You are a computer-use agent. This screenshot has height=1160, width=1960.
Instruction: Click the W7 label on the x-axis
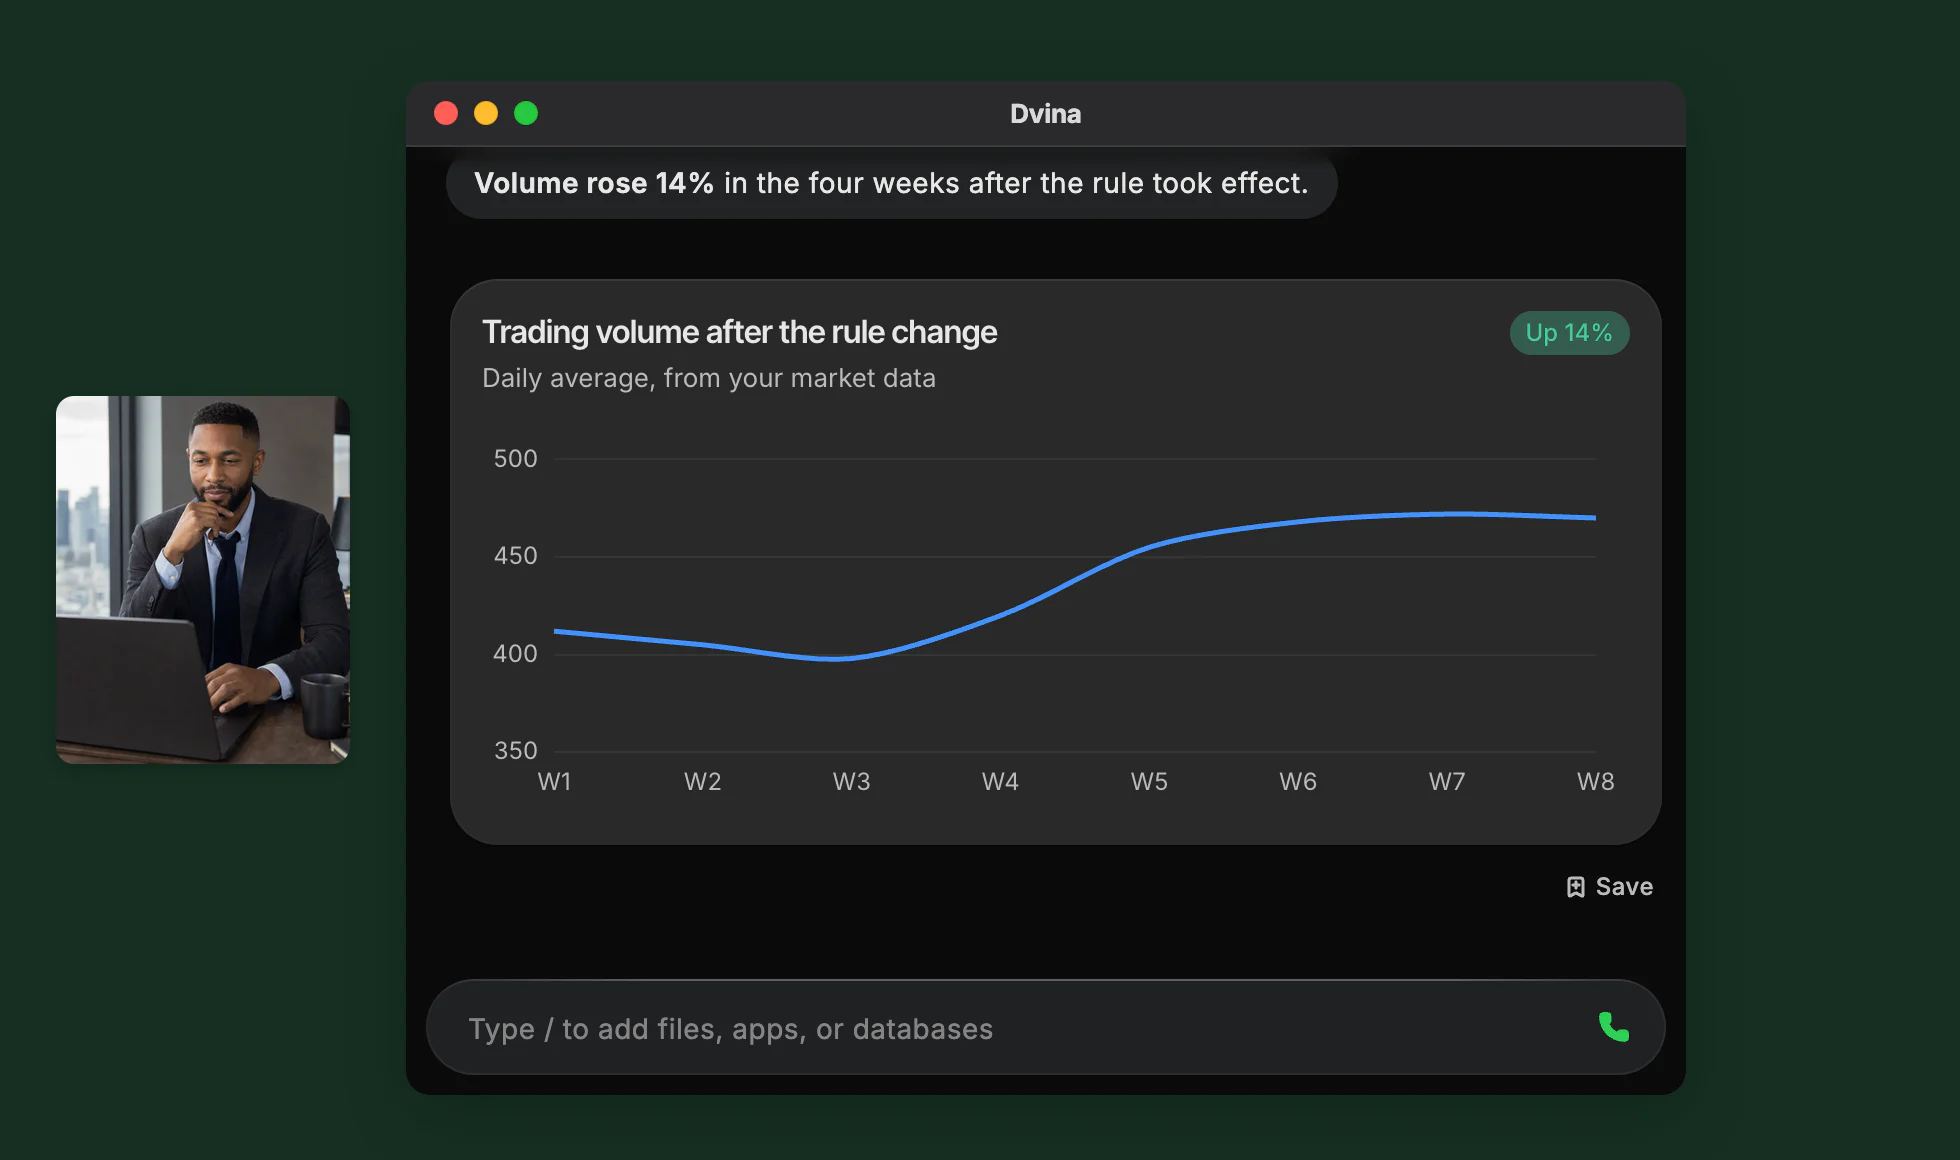pos(1447,781)
